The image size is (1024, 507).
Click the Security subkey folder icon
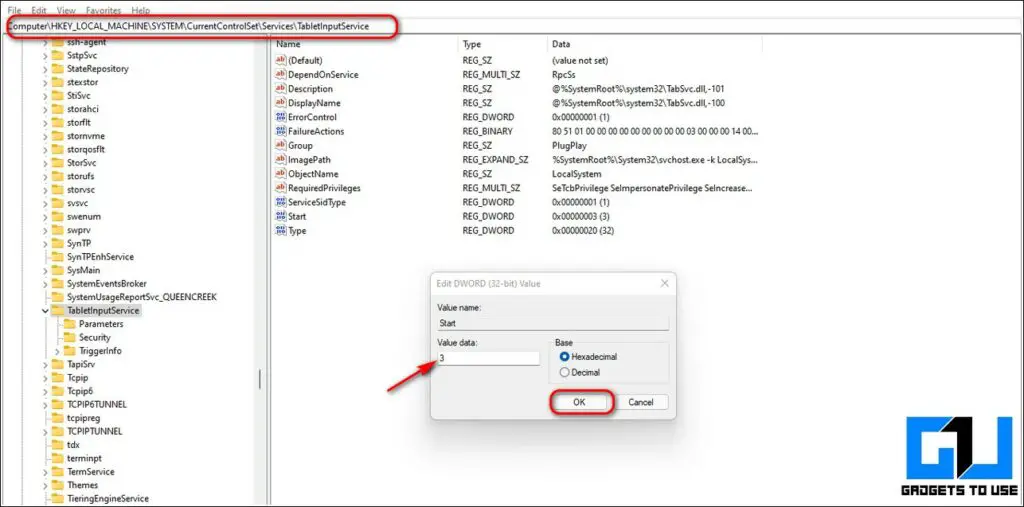pyautogui.click(x=69, y=337)
